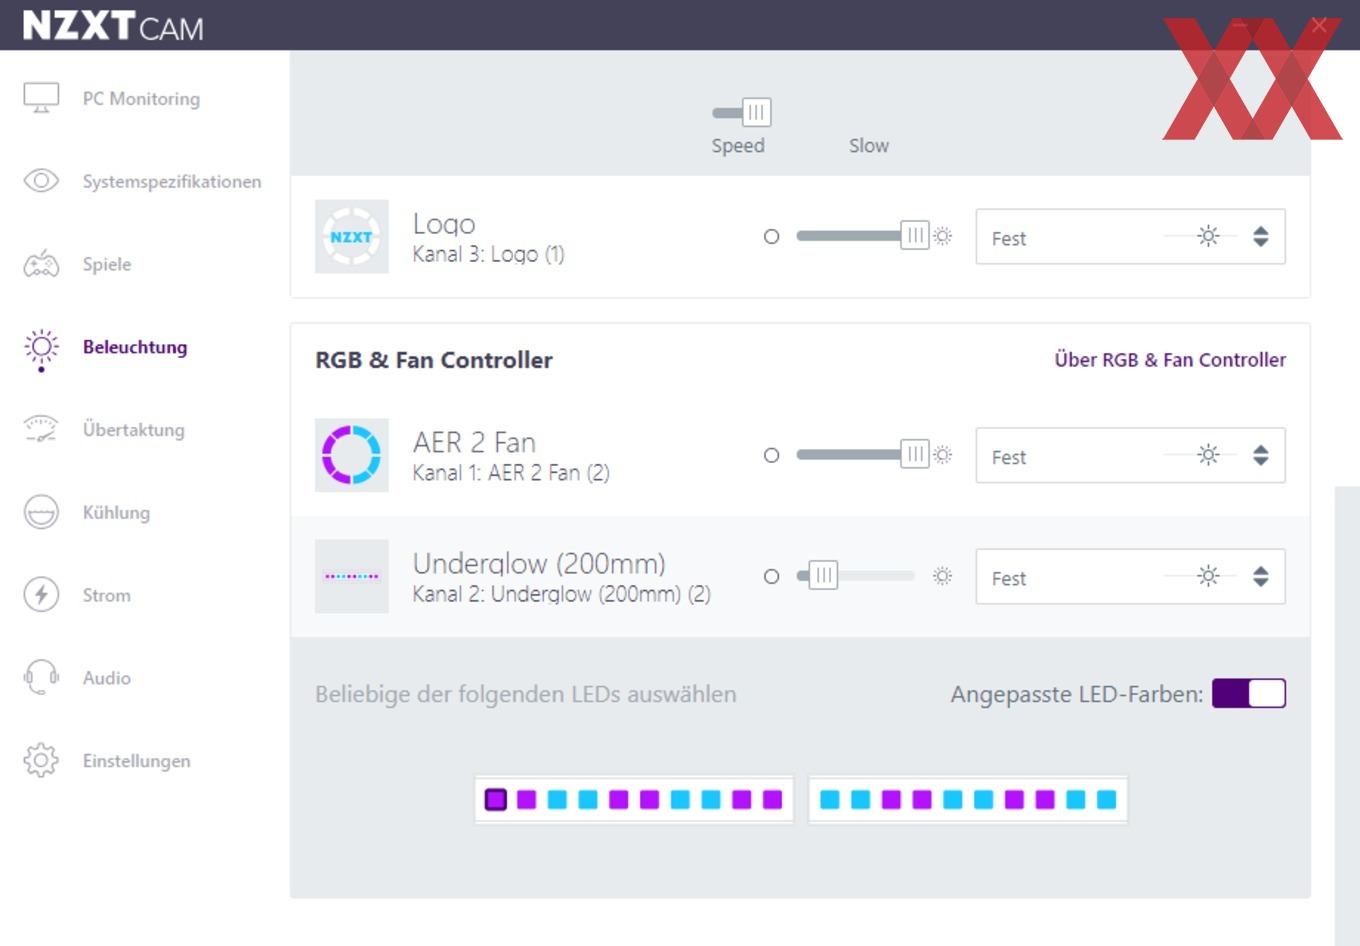Click Kanal 2: Underglow (200mm) (2) text

pos(562,593)
